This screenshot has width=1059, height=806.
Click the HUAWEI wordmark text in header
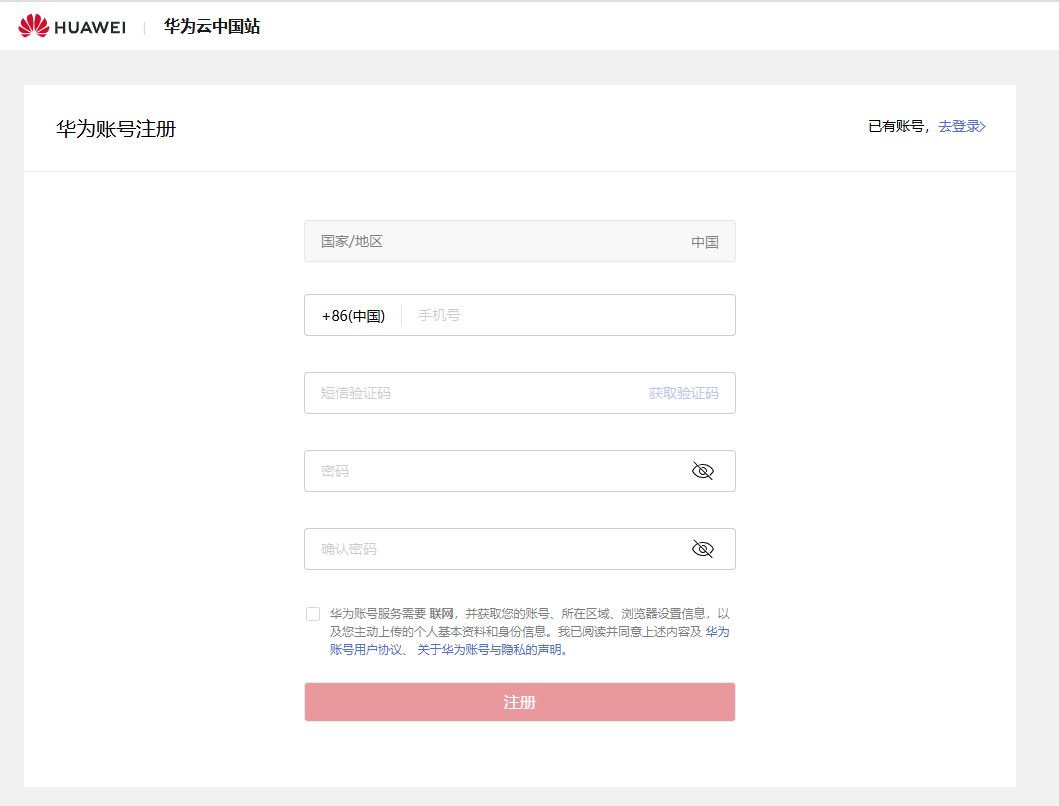[90, 27]
